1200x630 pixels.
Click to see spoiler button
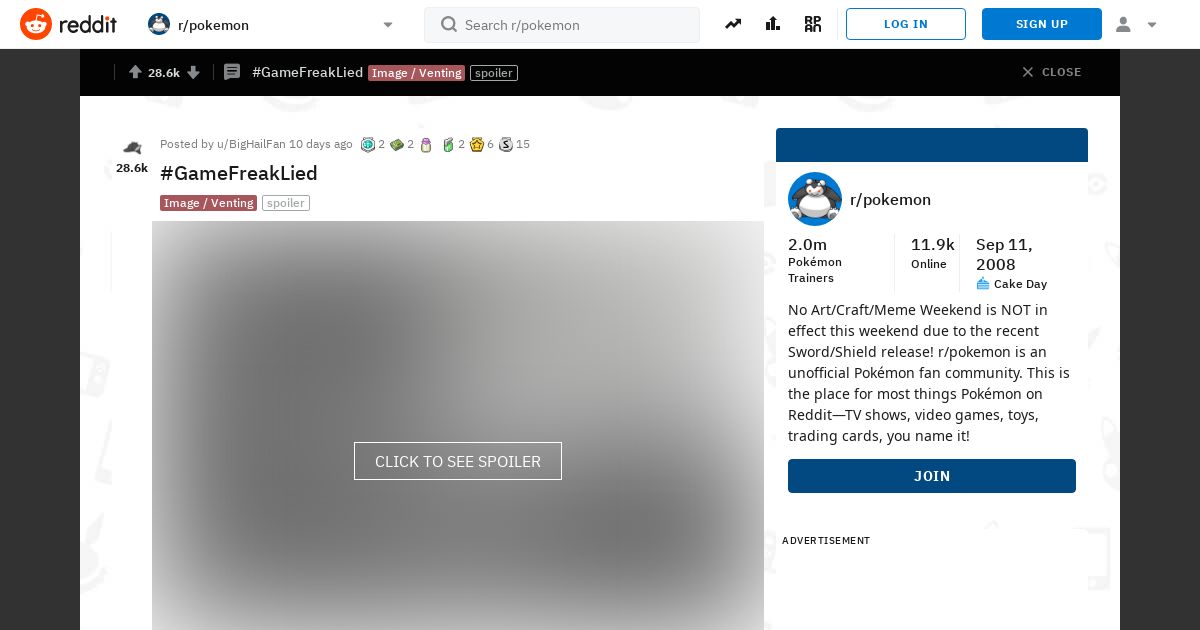[458, 461]
